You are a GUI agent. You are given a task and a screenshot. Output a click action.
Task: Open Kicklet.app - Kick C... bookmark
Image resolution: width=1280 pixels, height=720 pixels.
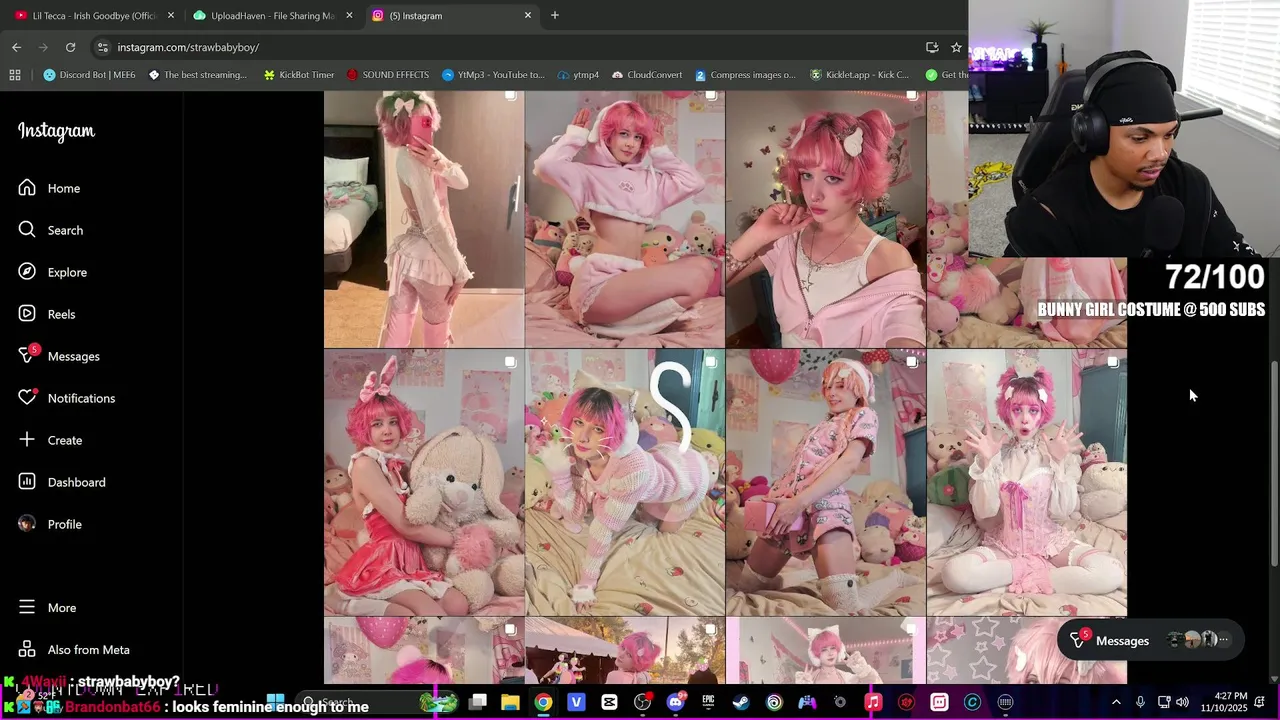859,75
